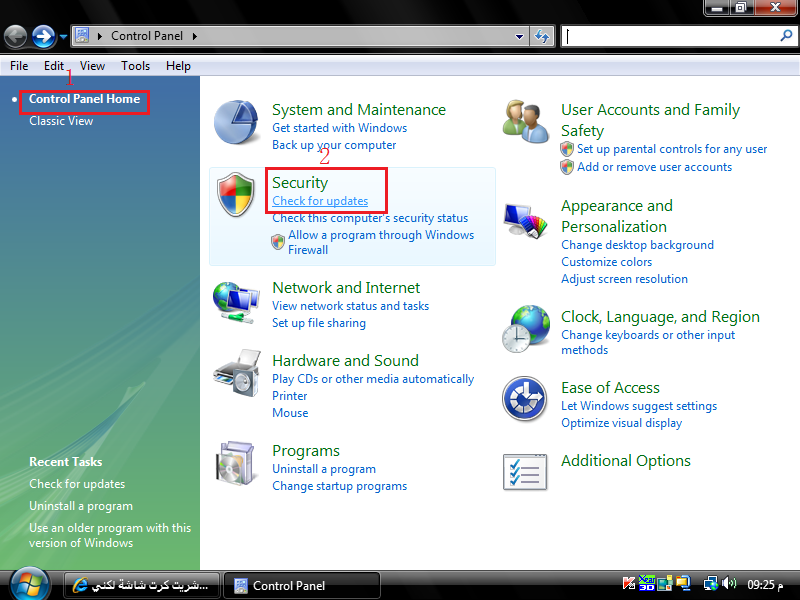
Task: Click Set up file sharing
Action: point(319,323)
